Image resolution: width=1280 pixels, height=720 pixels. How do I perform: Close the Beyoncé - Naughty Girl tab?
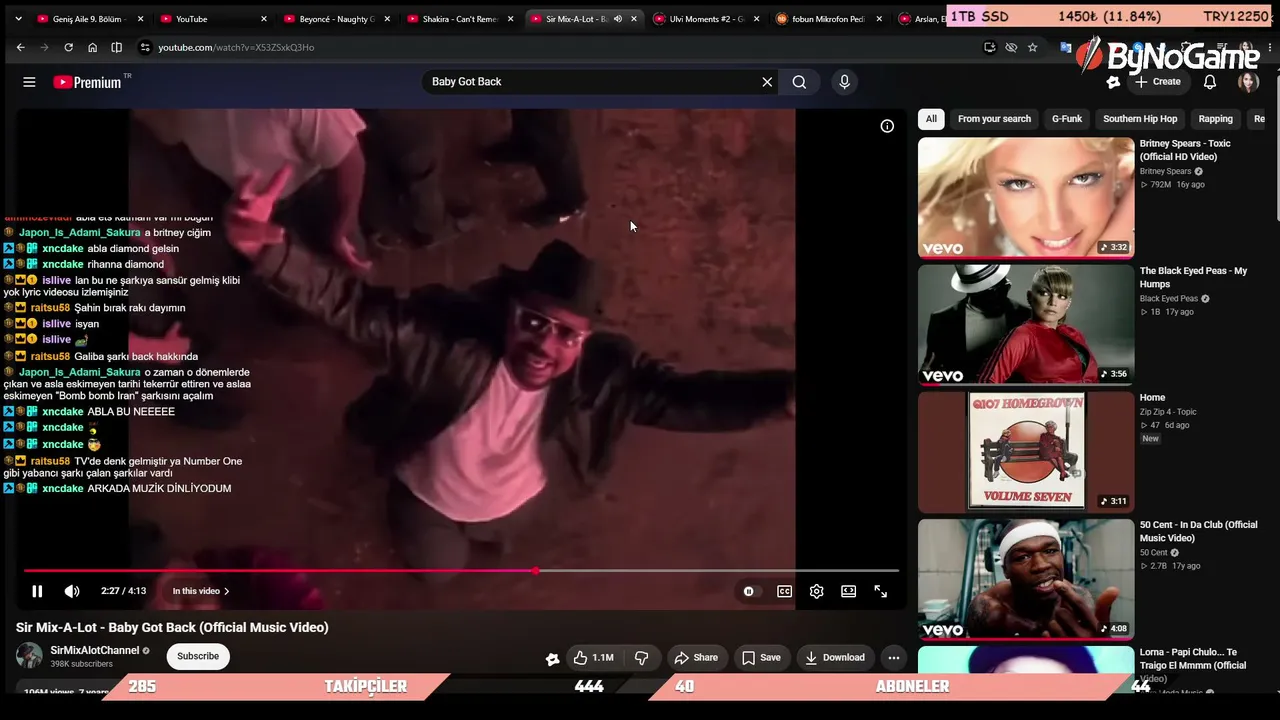[387, 19]
